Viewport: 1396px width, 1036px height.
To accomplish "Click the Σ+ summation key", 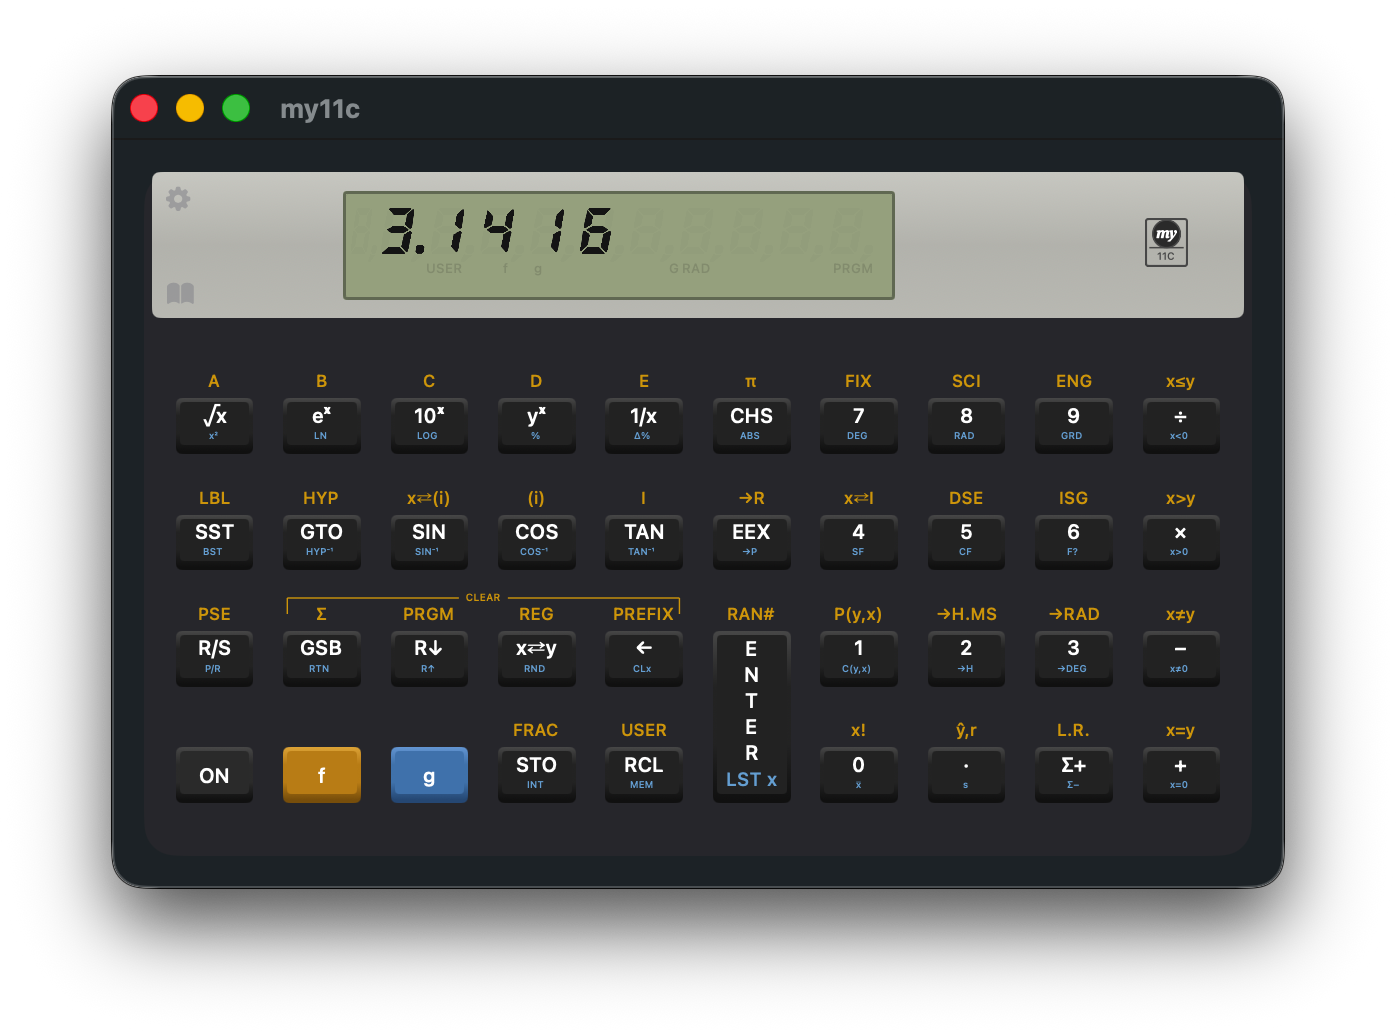I will 1073,774.
